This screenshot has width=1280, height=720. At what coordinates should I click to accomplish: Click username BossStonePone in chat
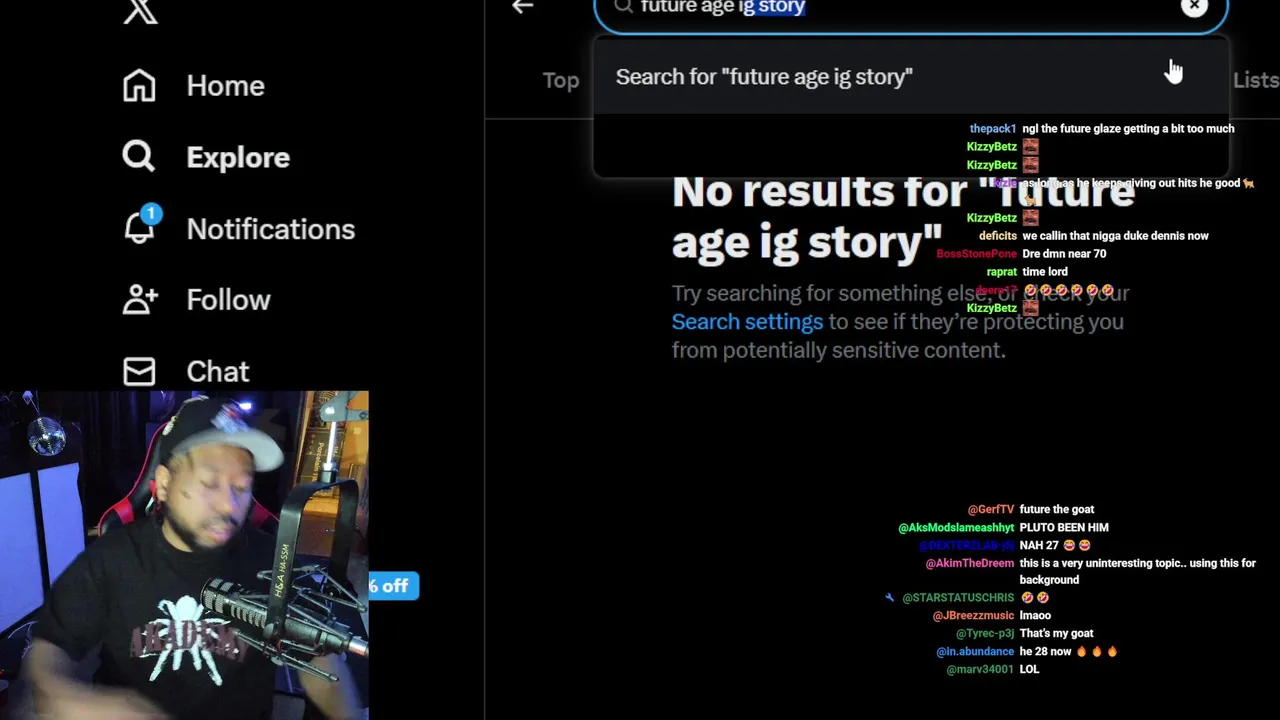pos(976,254)
